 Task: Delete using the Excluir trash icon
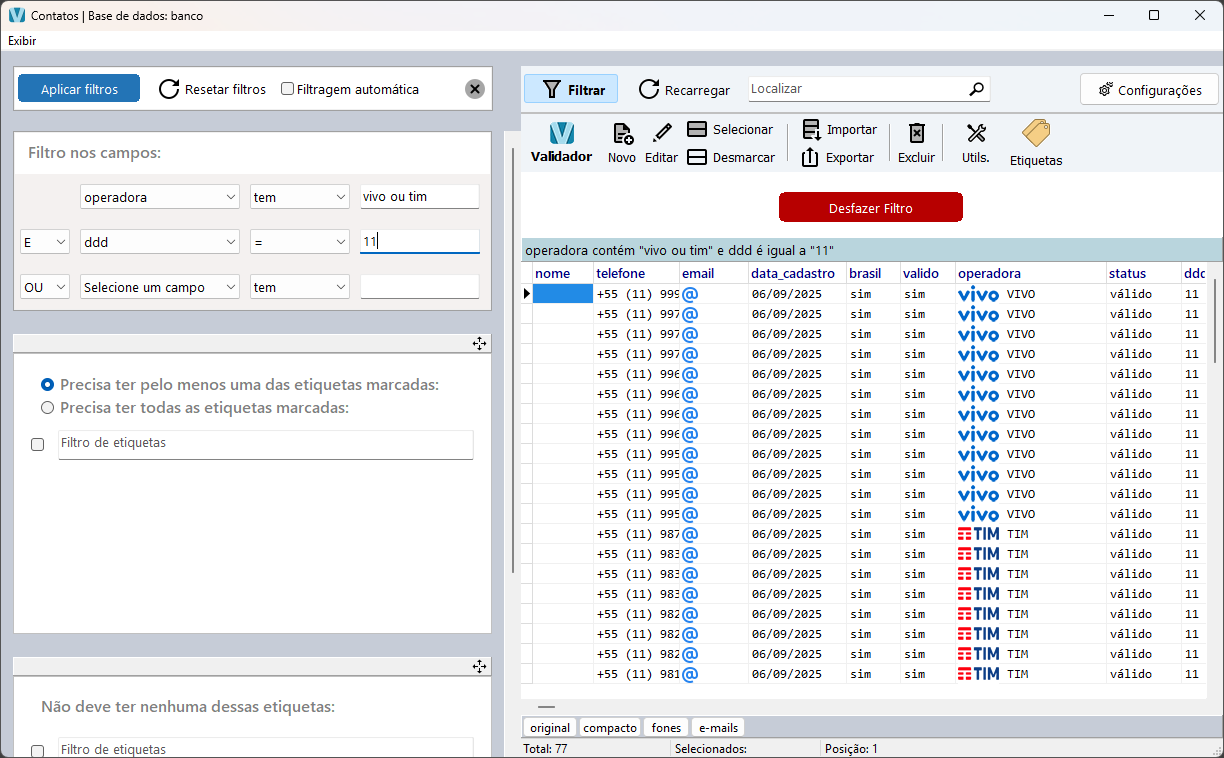(x=916, y=142)
